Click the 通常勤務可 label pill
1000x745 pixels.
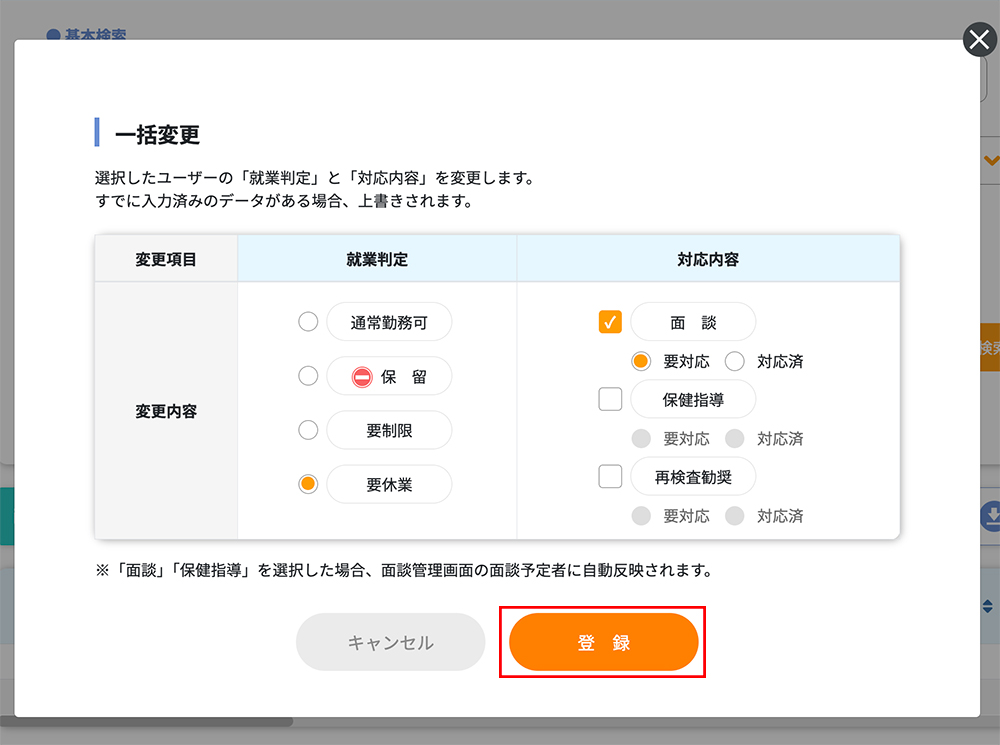point(389,322)
